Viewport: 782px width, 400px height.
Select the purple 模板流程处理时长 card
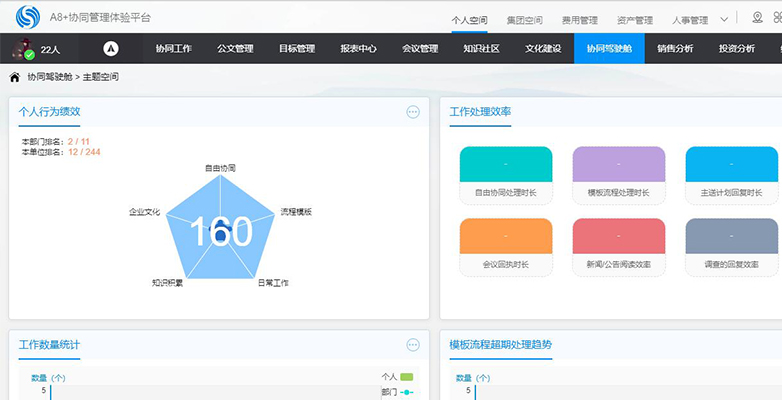[618, 175]
